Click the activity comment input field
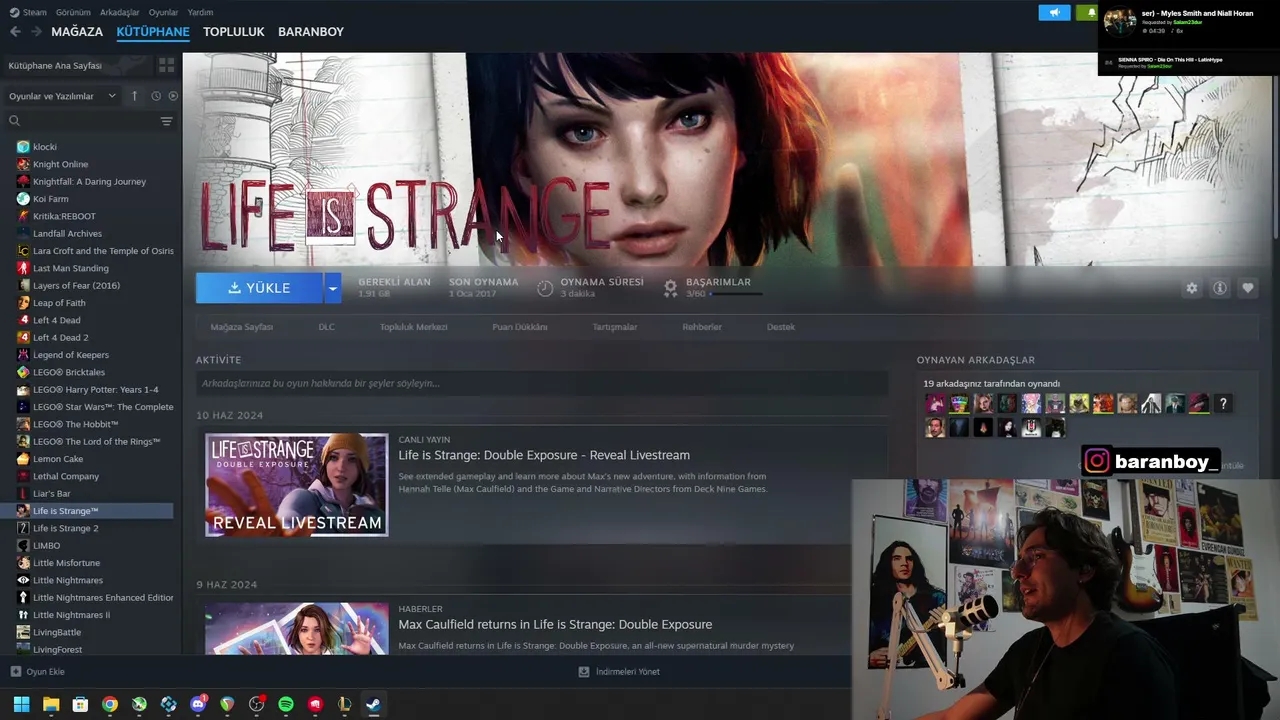Image resolution: width=1280 pixels, height=720 pixels. pyautogui.click(x=542, y=383)
